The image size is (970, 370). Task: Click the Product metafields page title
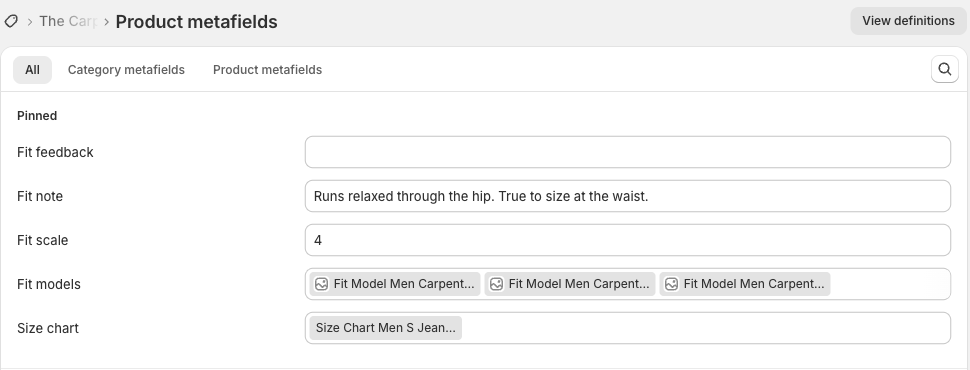(x=196, y=22)
